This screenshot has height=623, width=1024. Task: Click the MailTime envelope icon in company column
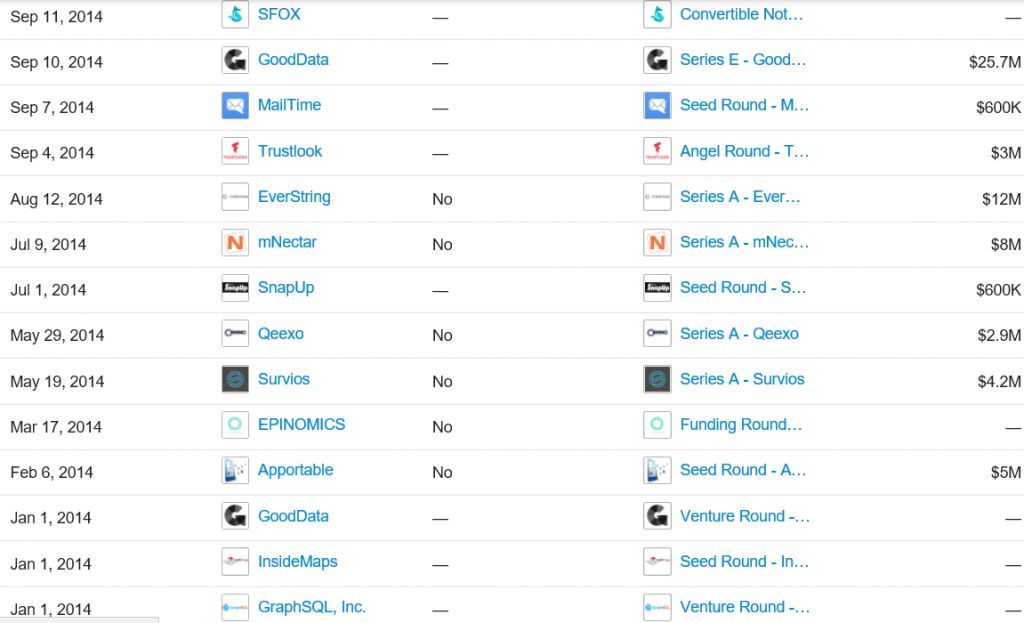(x=235, y=105)
